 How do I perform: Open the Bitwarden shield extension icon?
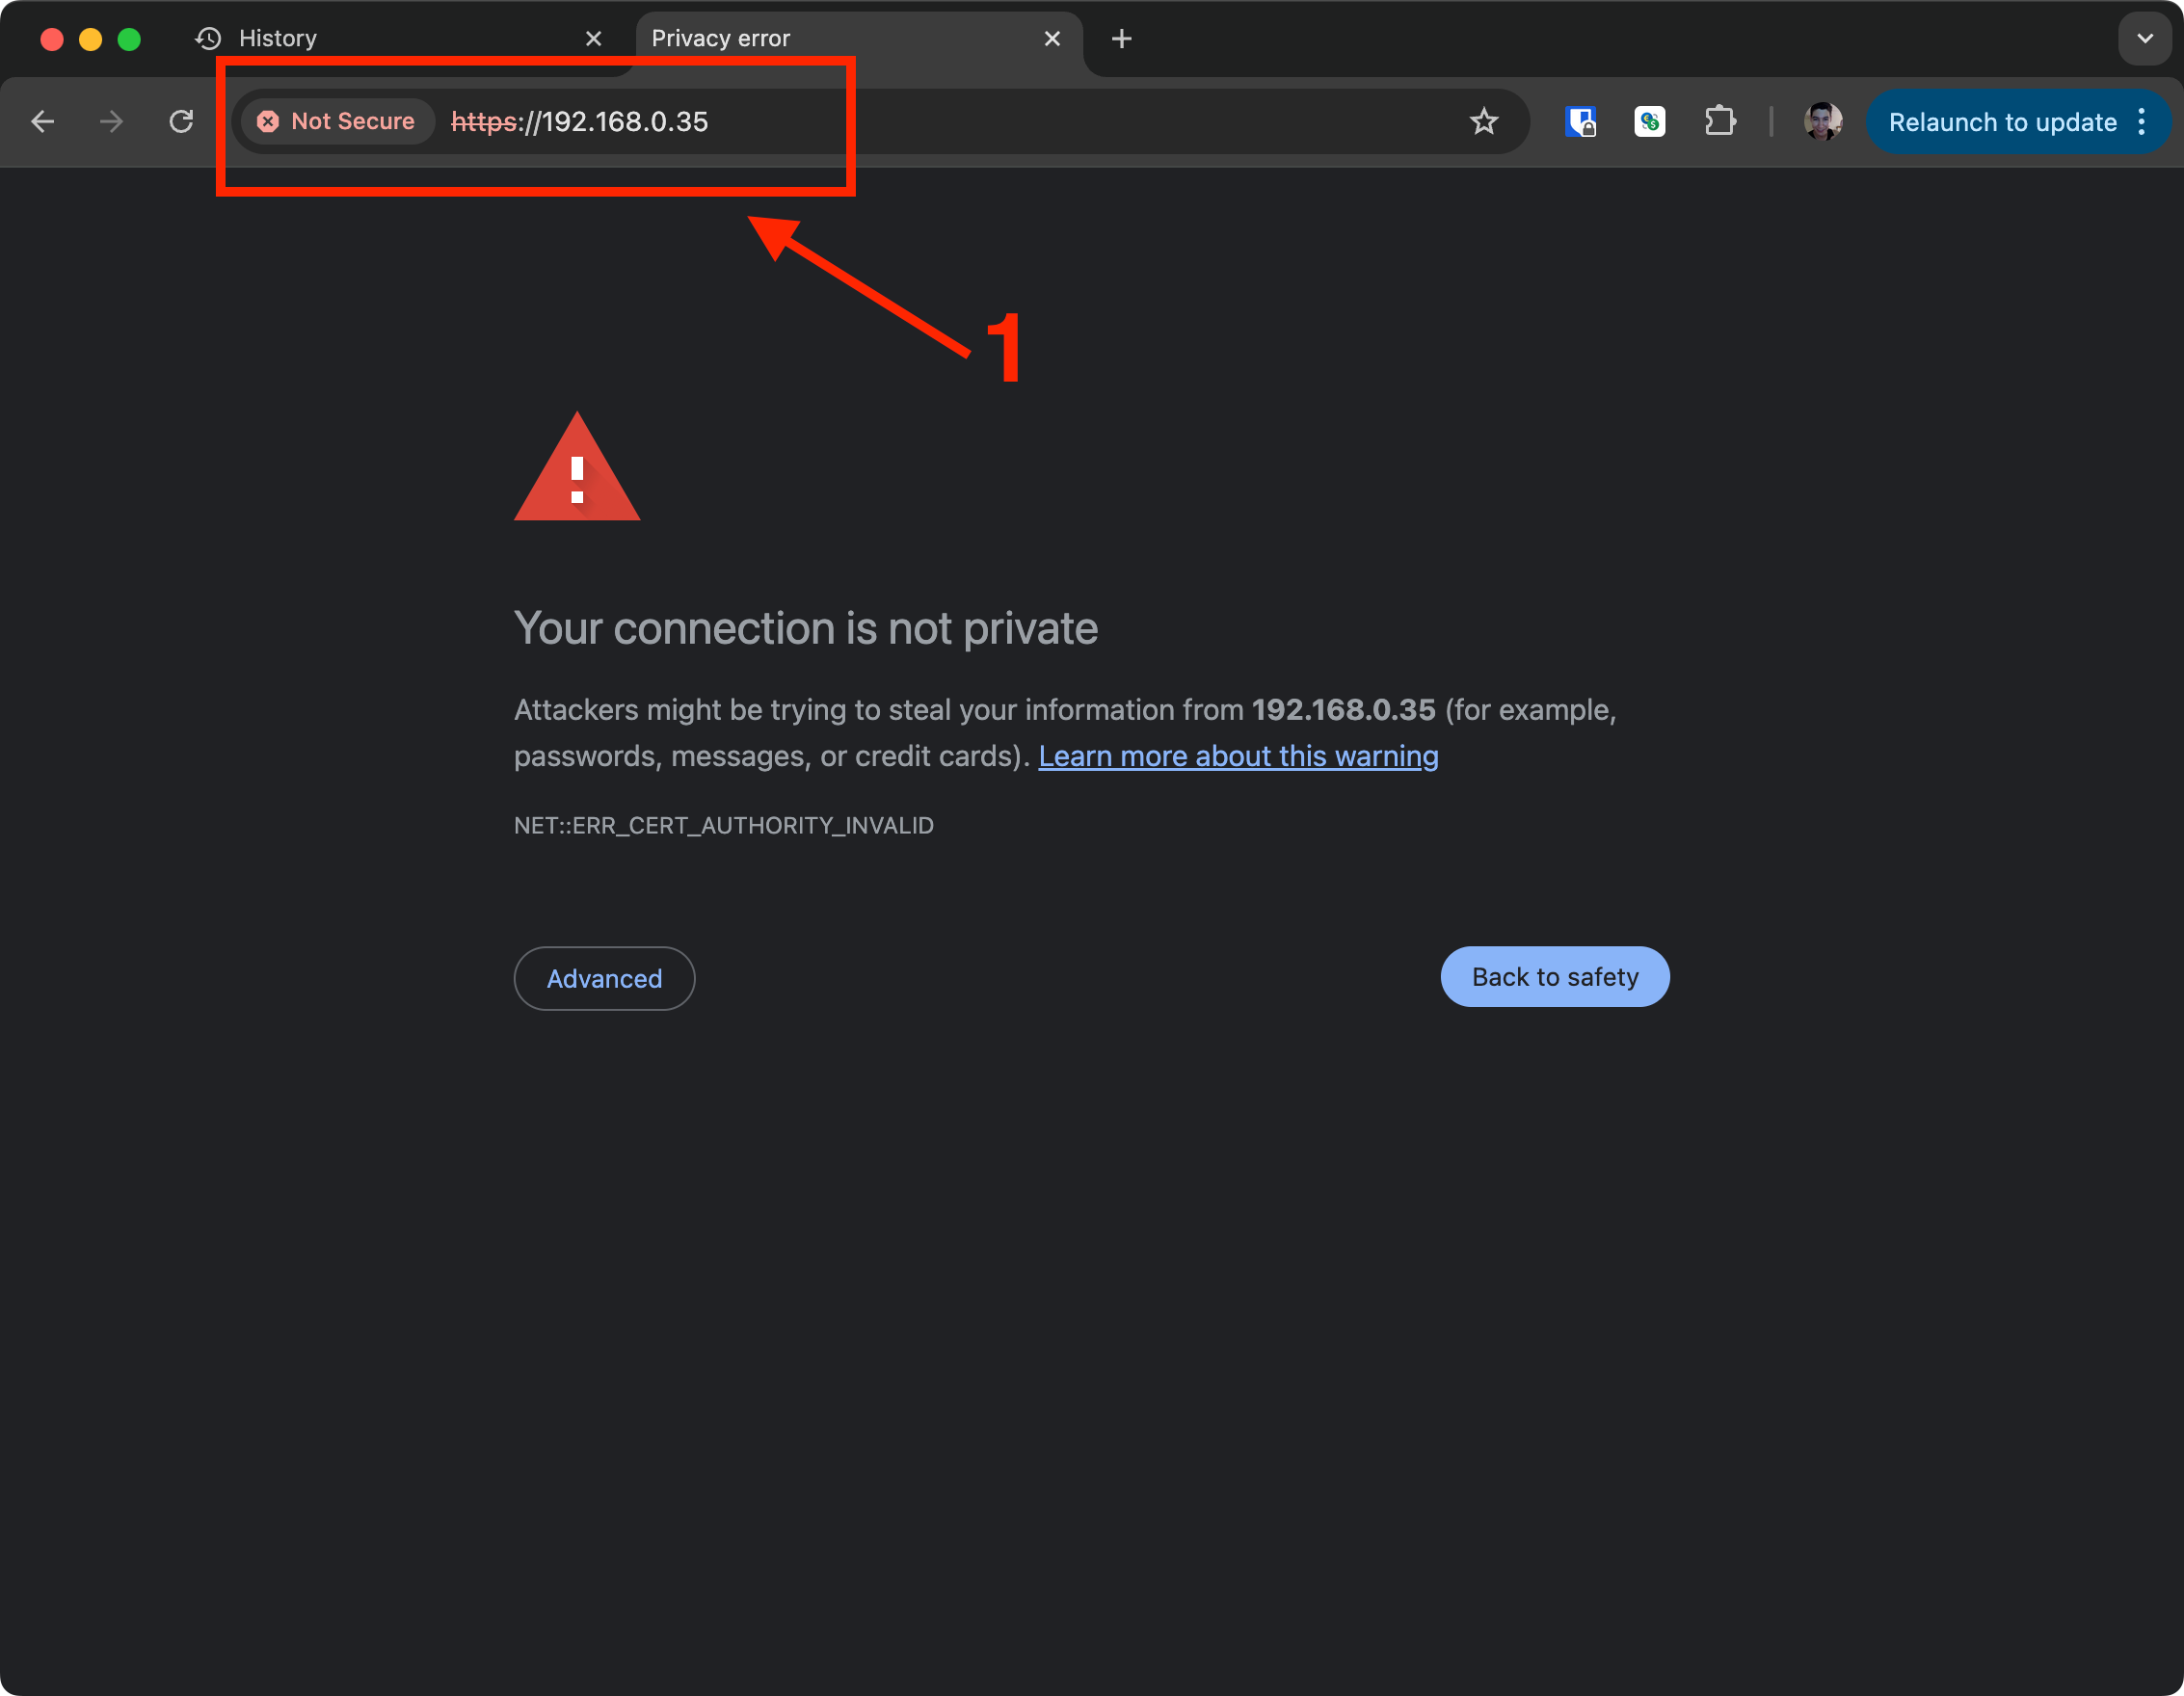(x=1580, y=122)
